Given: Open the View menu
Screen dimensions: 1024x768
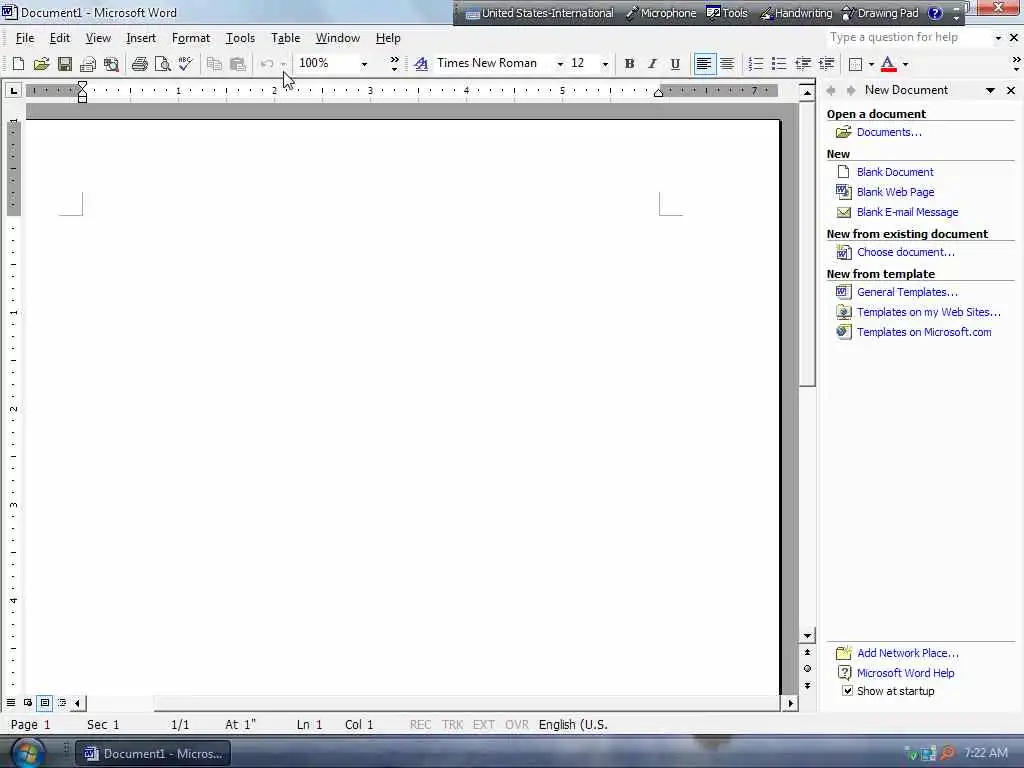Looking at the screenshot, I should 98,38.
